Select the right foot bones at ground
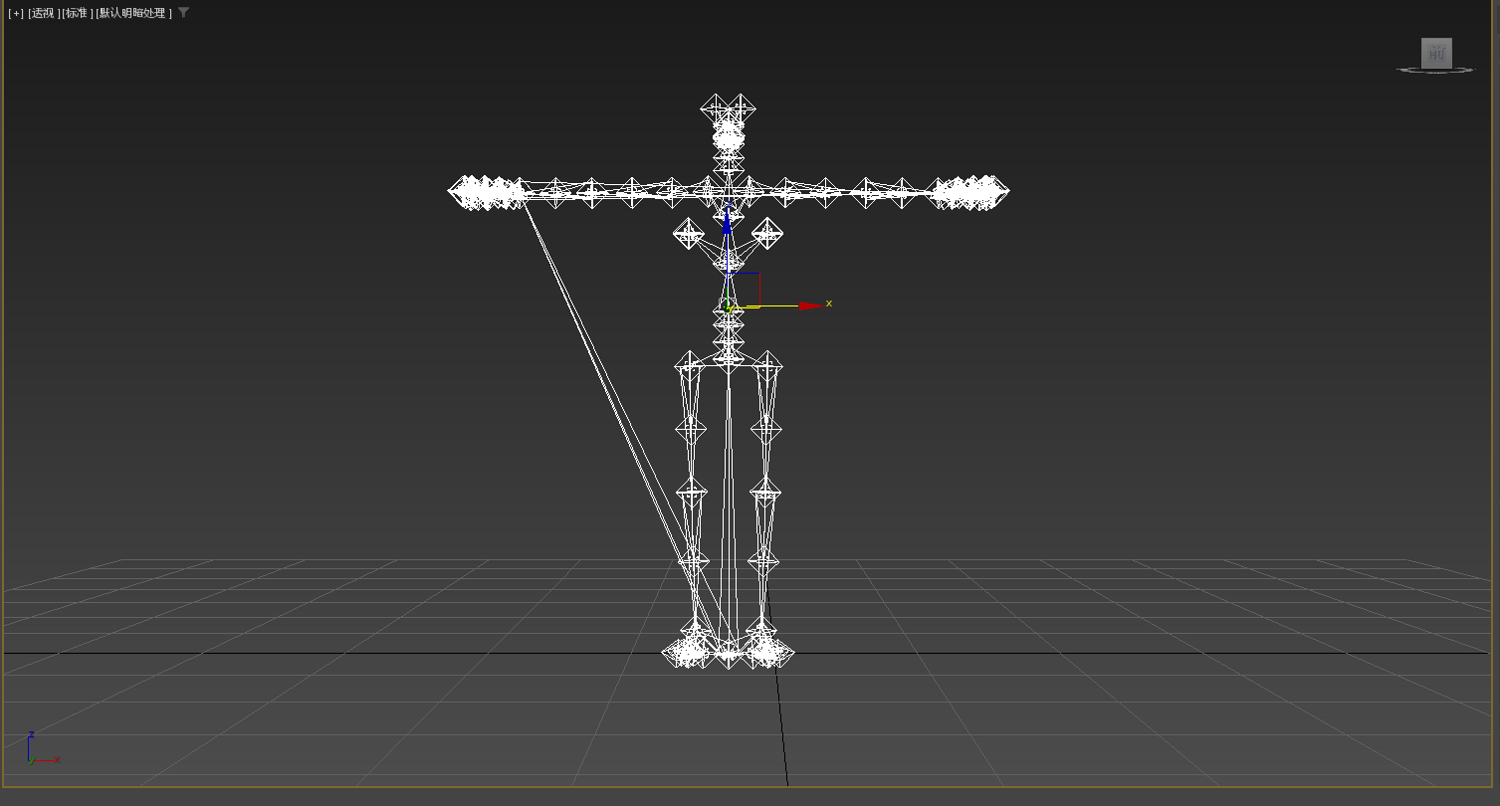 (x=768, y=653)
